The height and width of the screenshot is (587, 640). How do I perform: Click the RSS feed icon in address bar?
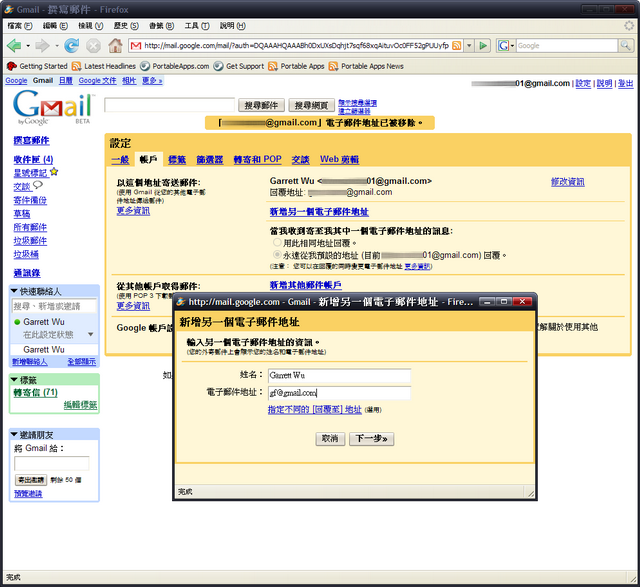tap(457, 46)
